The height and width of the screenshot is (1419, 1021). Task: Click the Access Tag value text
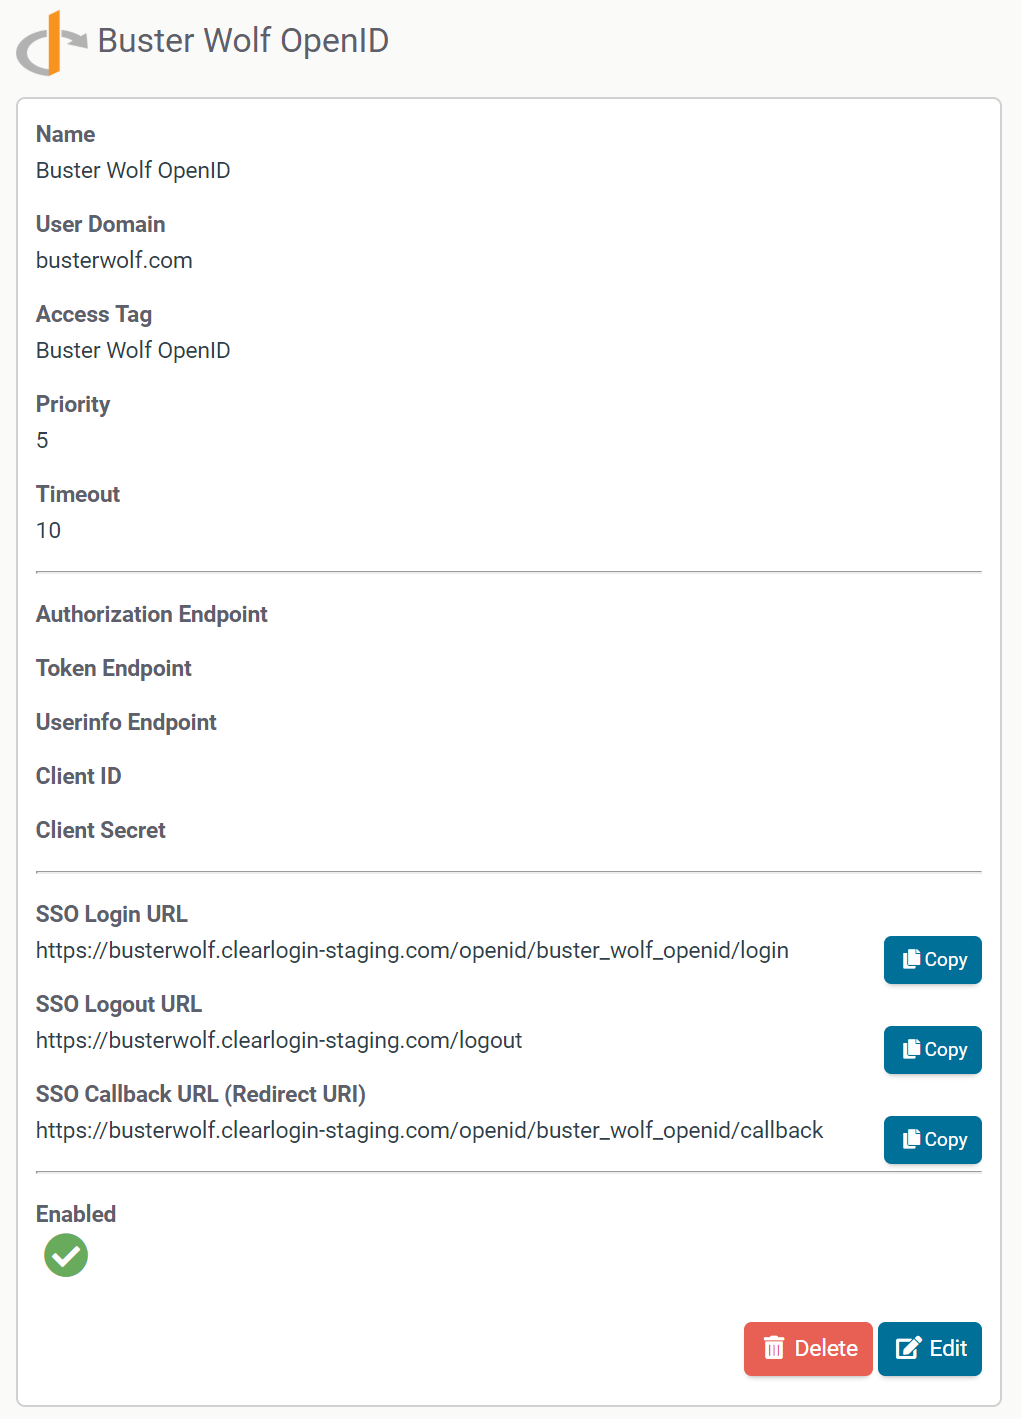tap(133, 351)
